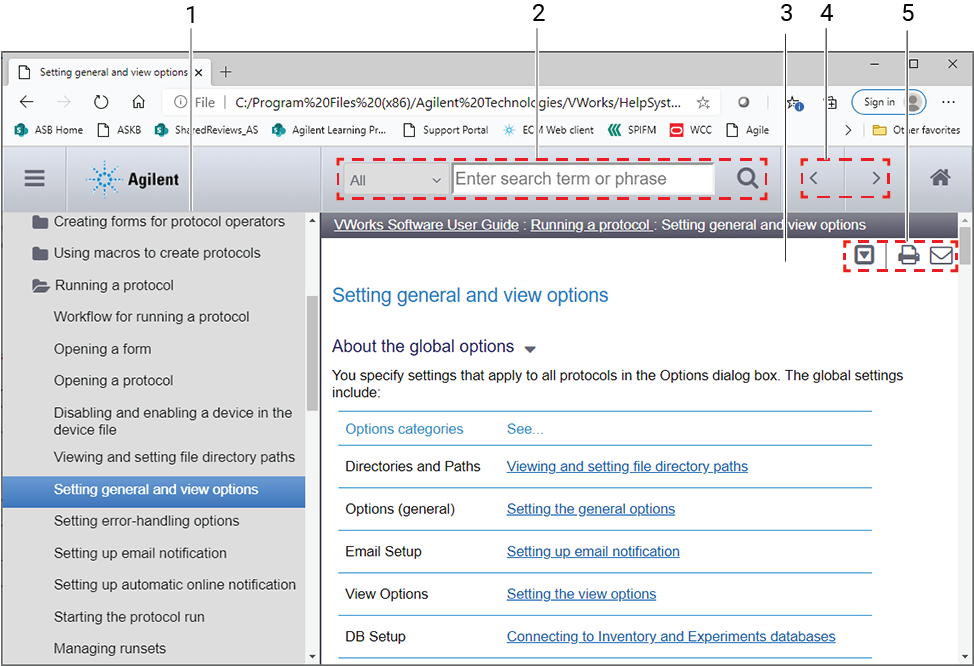Open Setting up email notification table link

click(593, 552)
